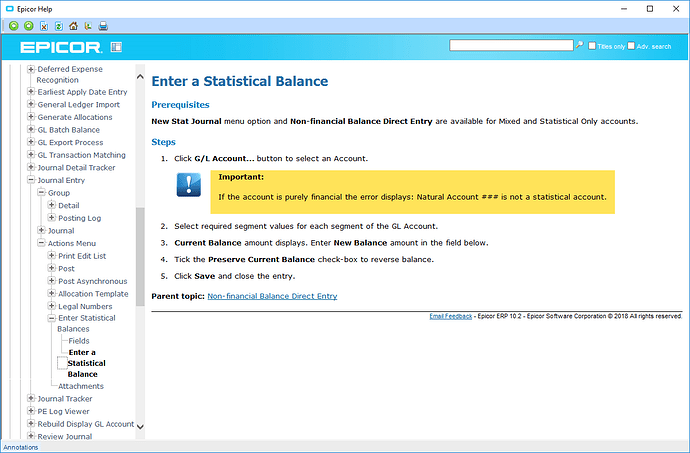690x453 pixels.
Task: Expand the PE Log Viewer node
Action: tap(31, 411)
